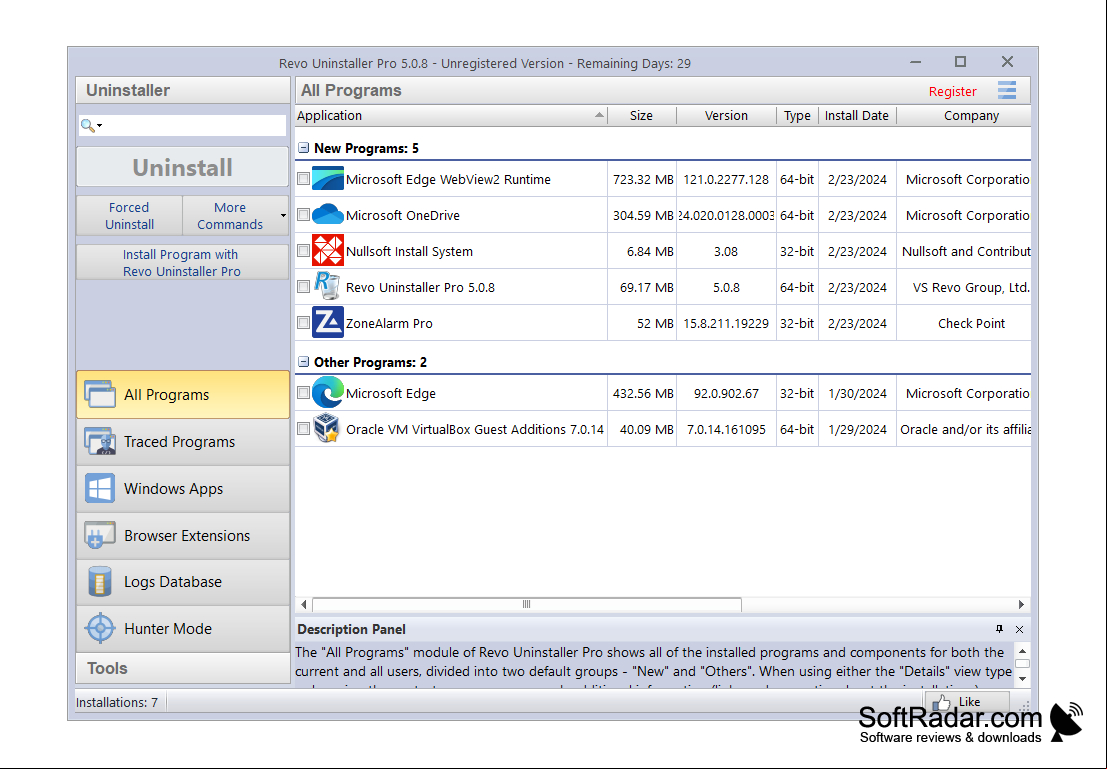
Task: Minimize the Revo Uninstaller Pro window
Action: point(916,62)
